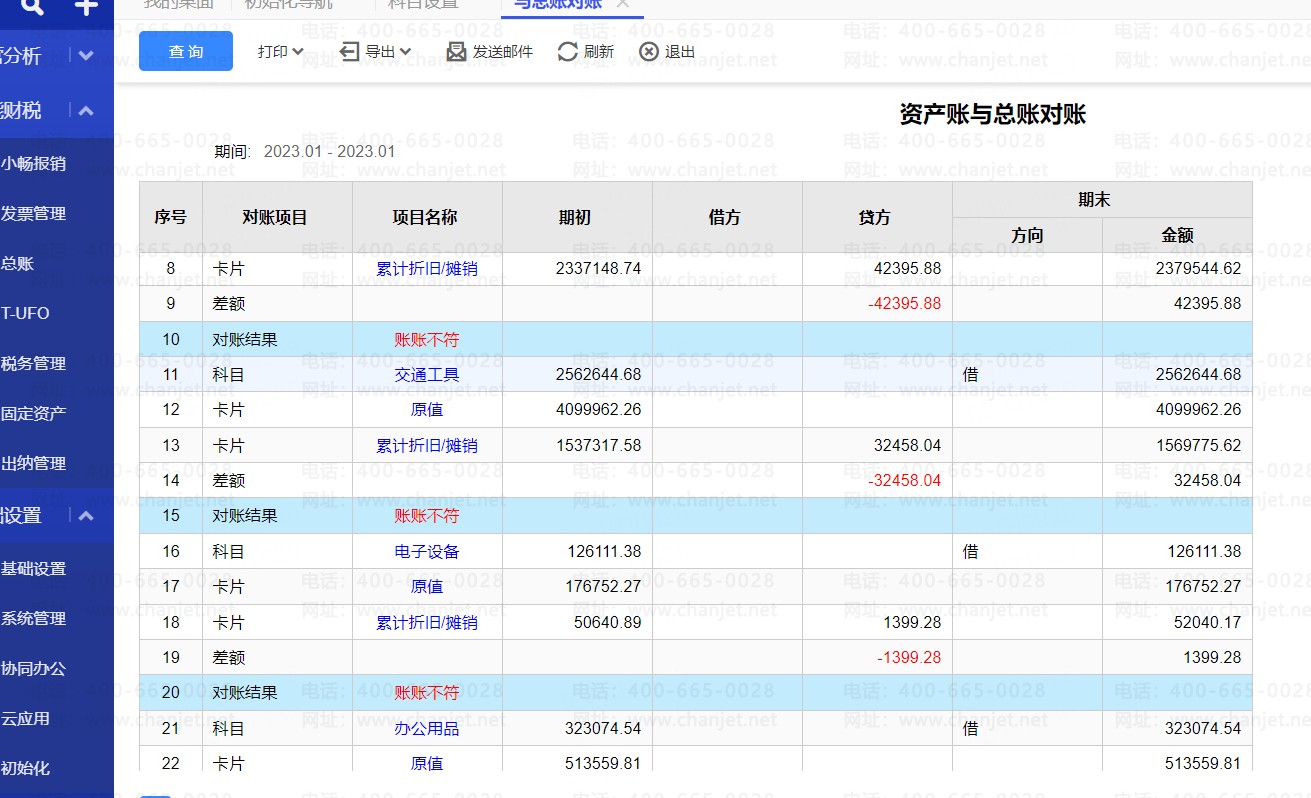Click the plus add icon in sidebar
The image size is (1311, 798).
86,6
